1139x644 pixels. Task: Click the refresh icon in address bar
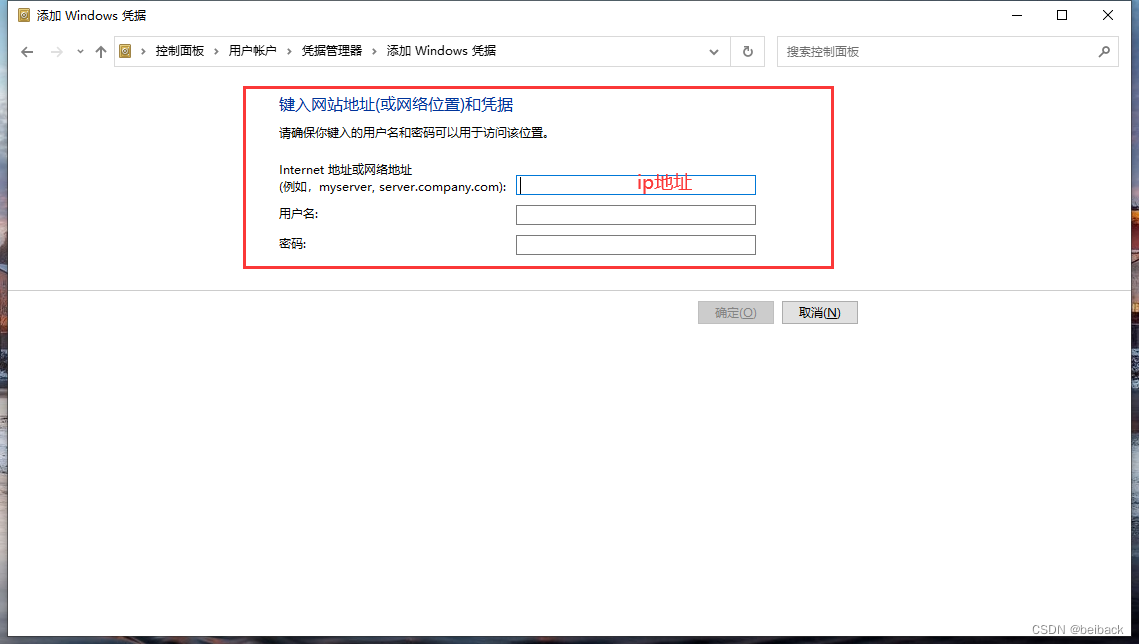pos(747,51)
